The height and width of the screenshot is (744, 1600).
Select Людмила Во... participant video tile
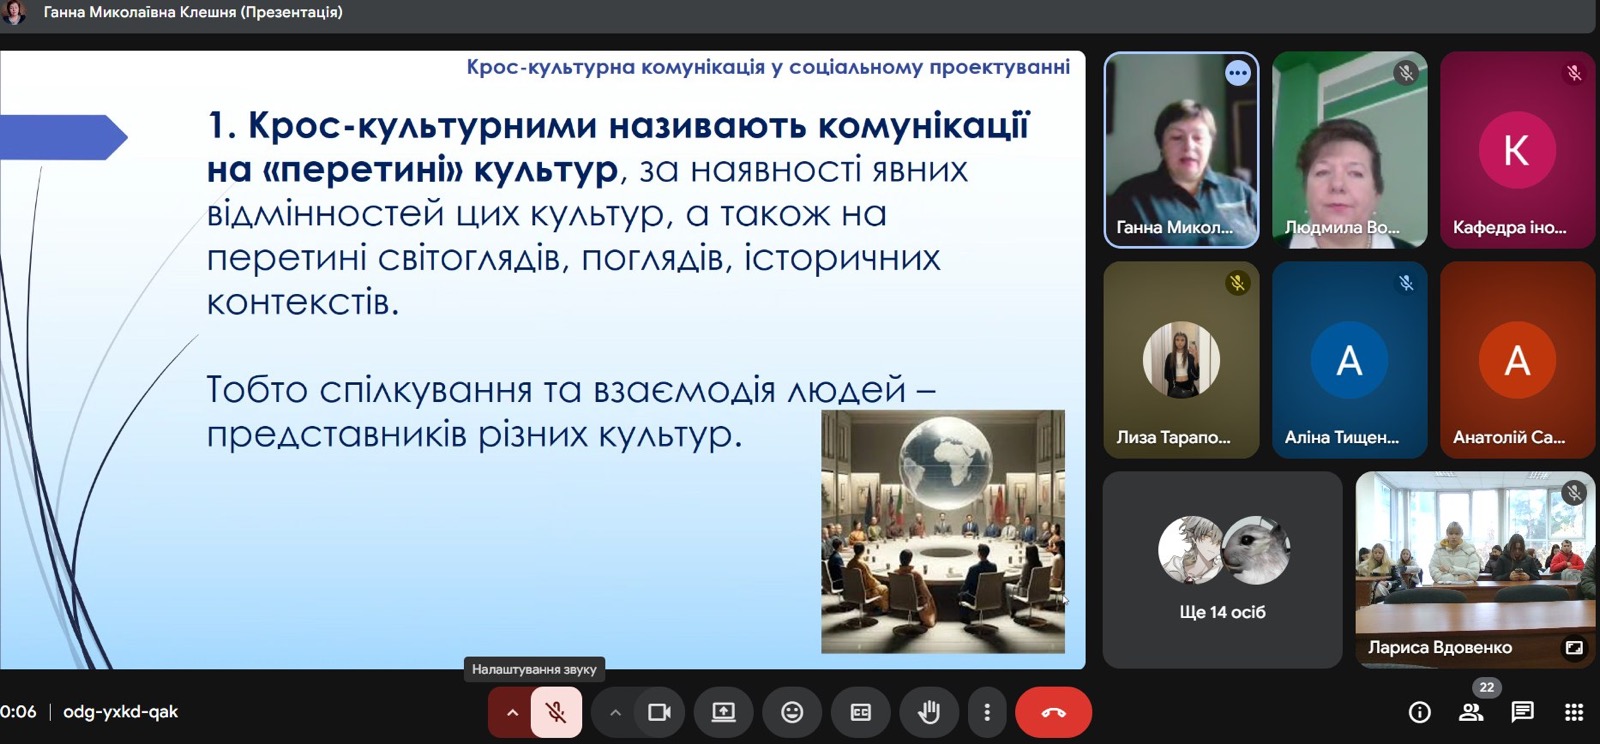click(1349, 150)
